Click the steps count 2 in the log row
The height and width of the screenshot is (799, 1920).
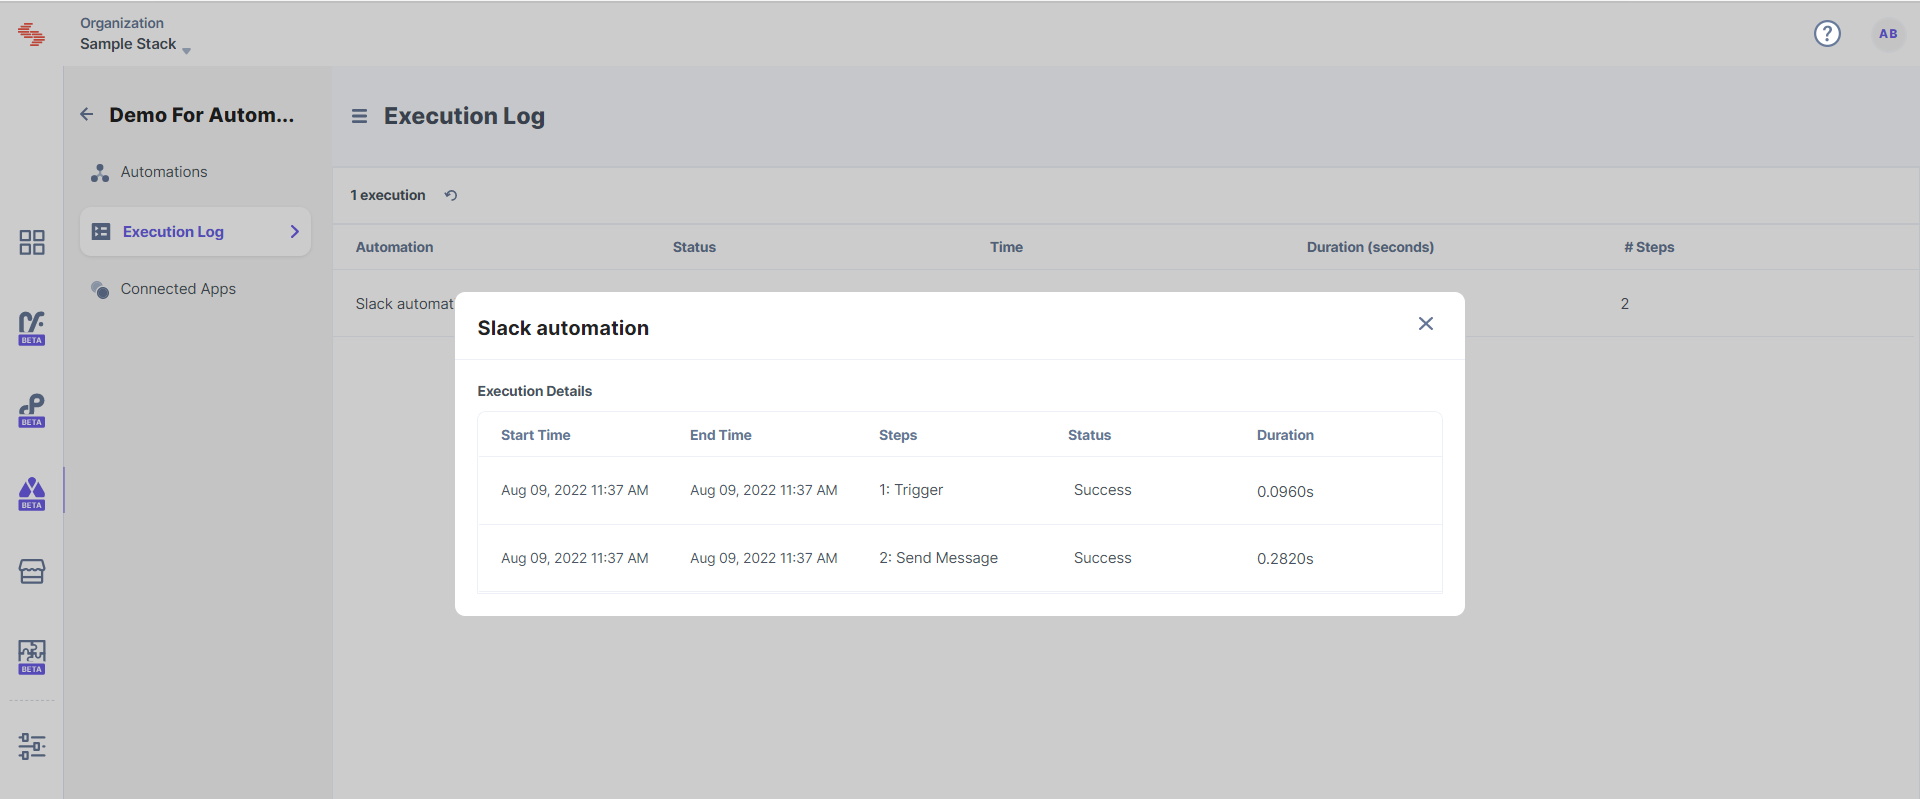click(x=1625, y=304)
